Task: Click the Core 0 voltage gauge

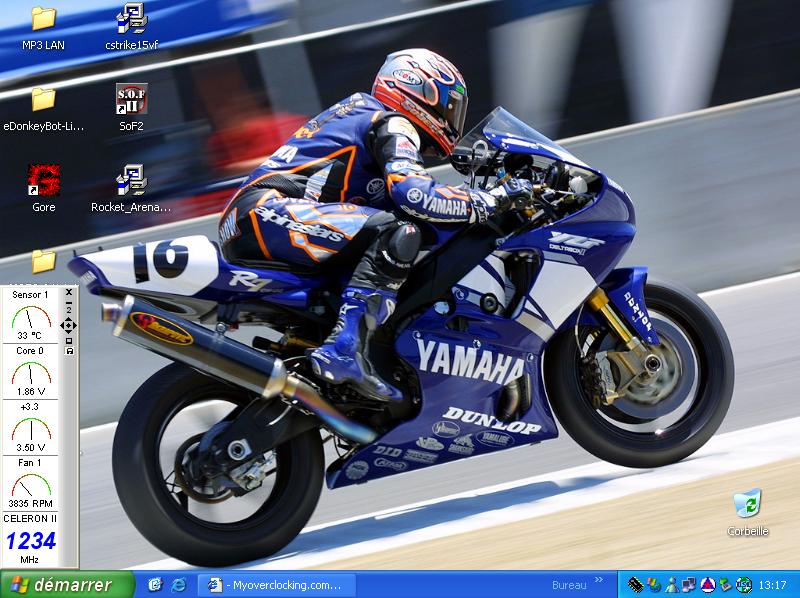Action: (x=31, y=373)
